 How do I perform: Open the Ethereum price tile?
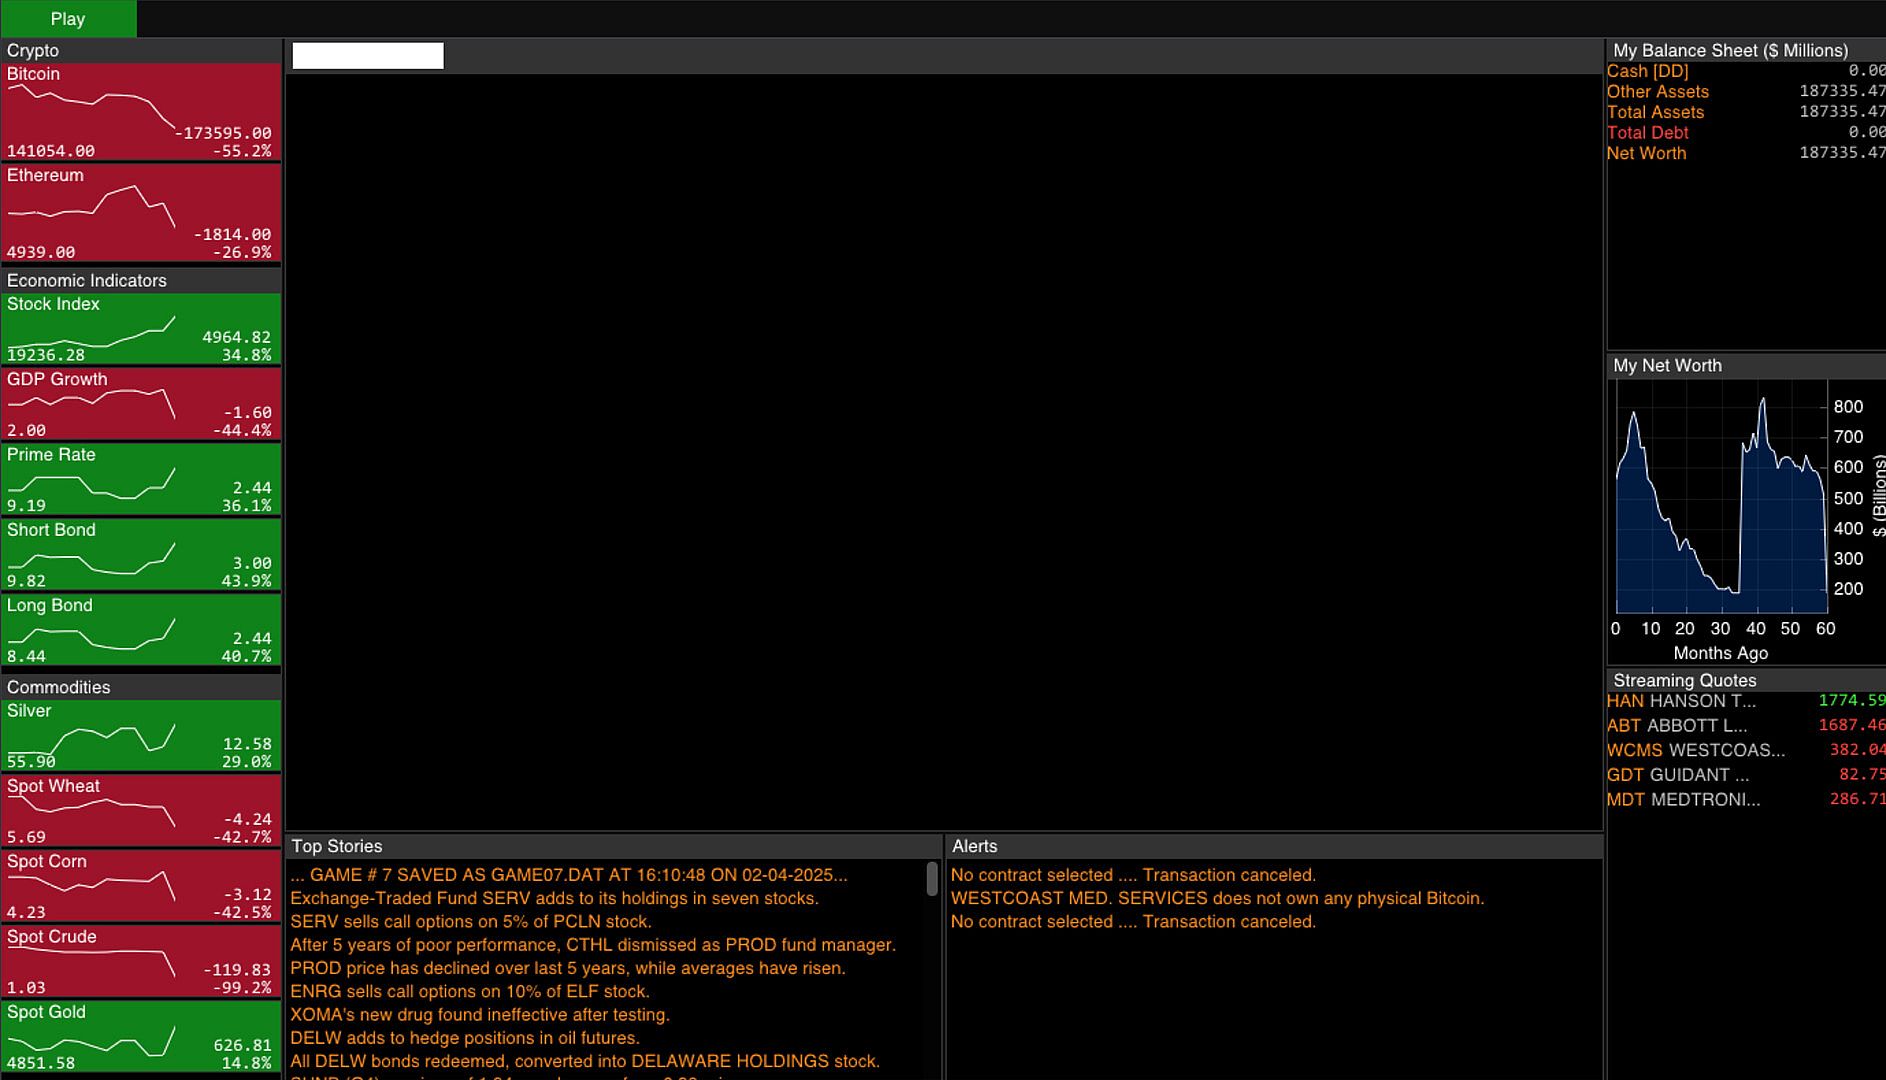point(141,213)
